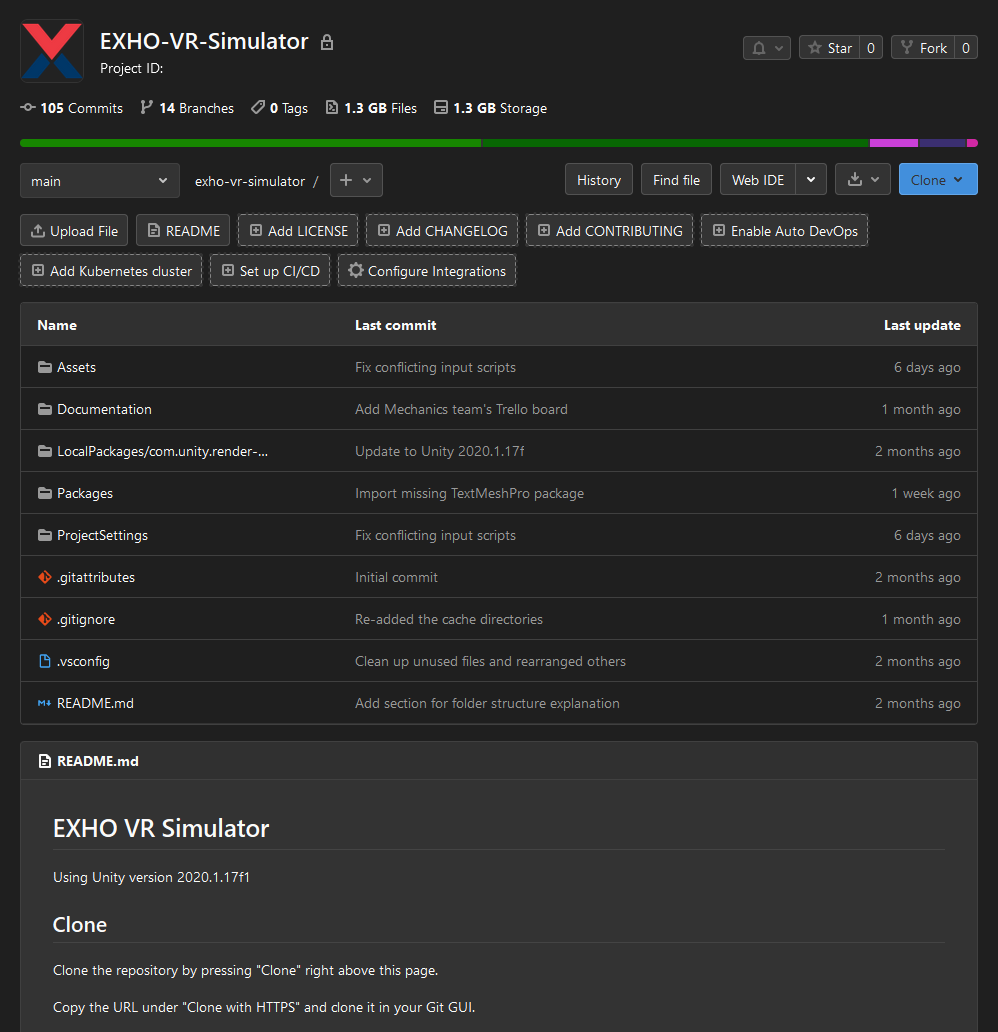Screen dimensions: 998x1032
Task: Star the EXHO-VR-Simulator repository
Action: click(829, 48)
